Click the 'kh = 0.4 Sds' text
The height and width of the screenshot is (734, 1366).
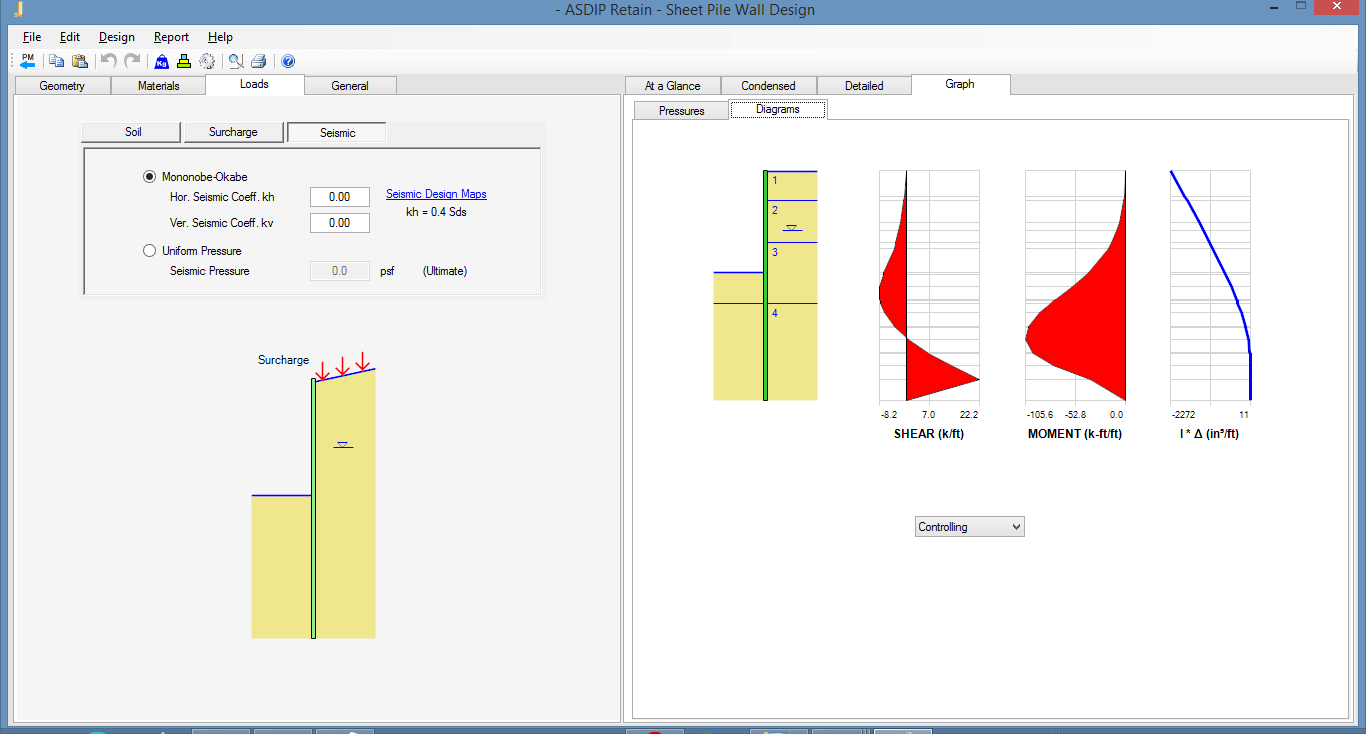point(436,212)
